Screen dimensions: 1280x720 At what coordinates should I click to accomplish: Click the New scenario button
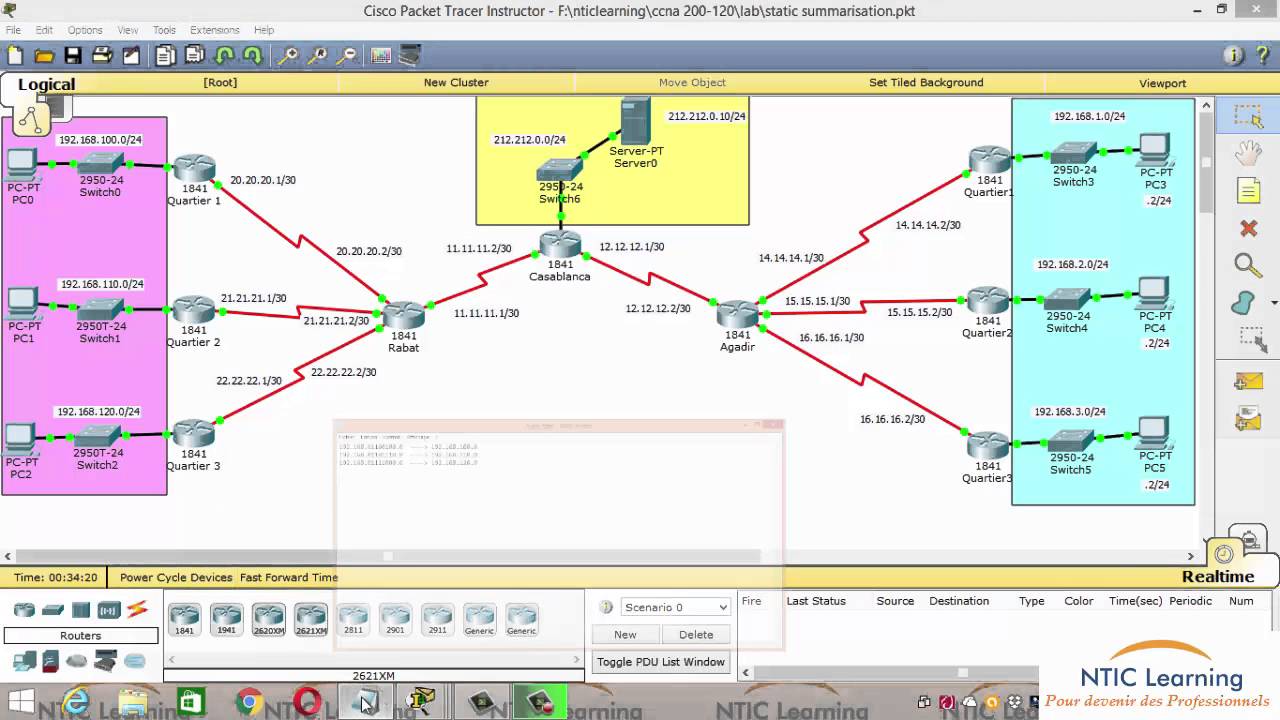tap(625, 634)
